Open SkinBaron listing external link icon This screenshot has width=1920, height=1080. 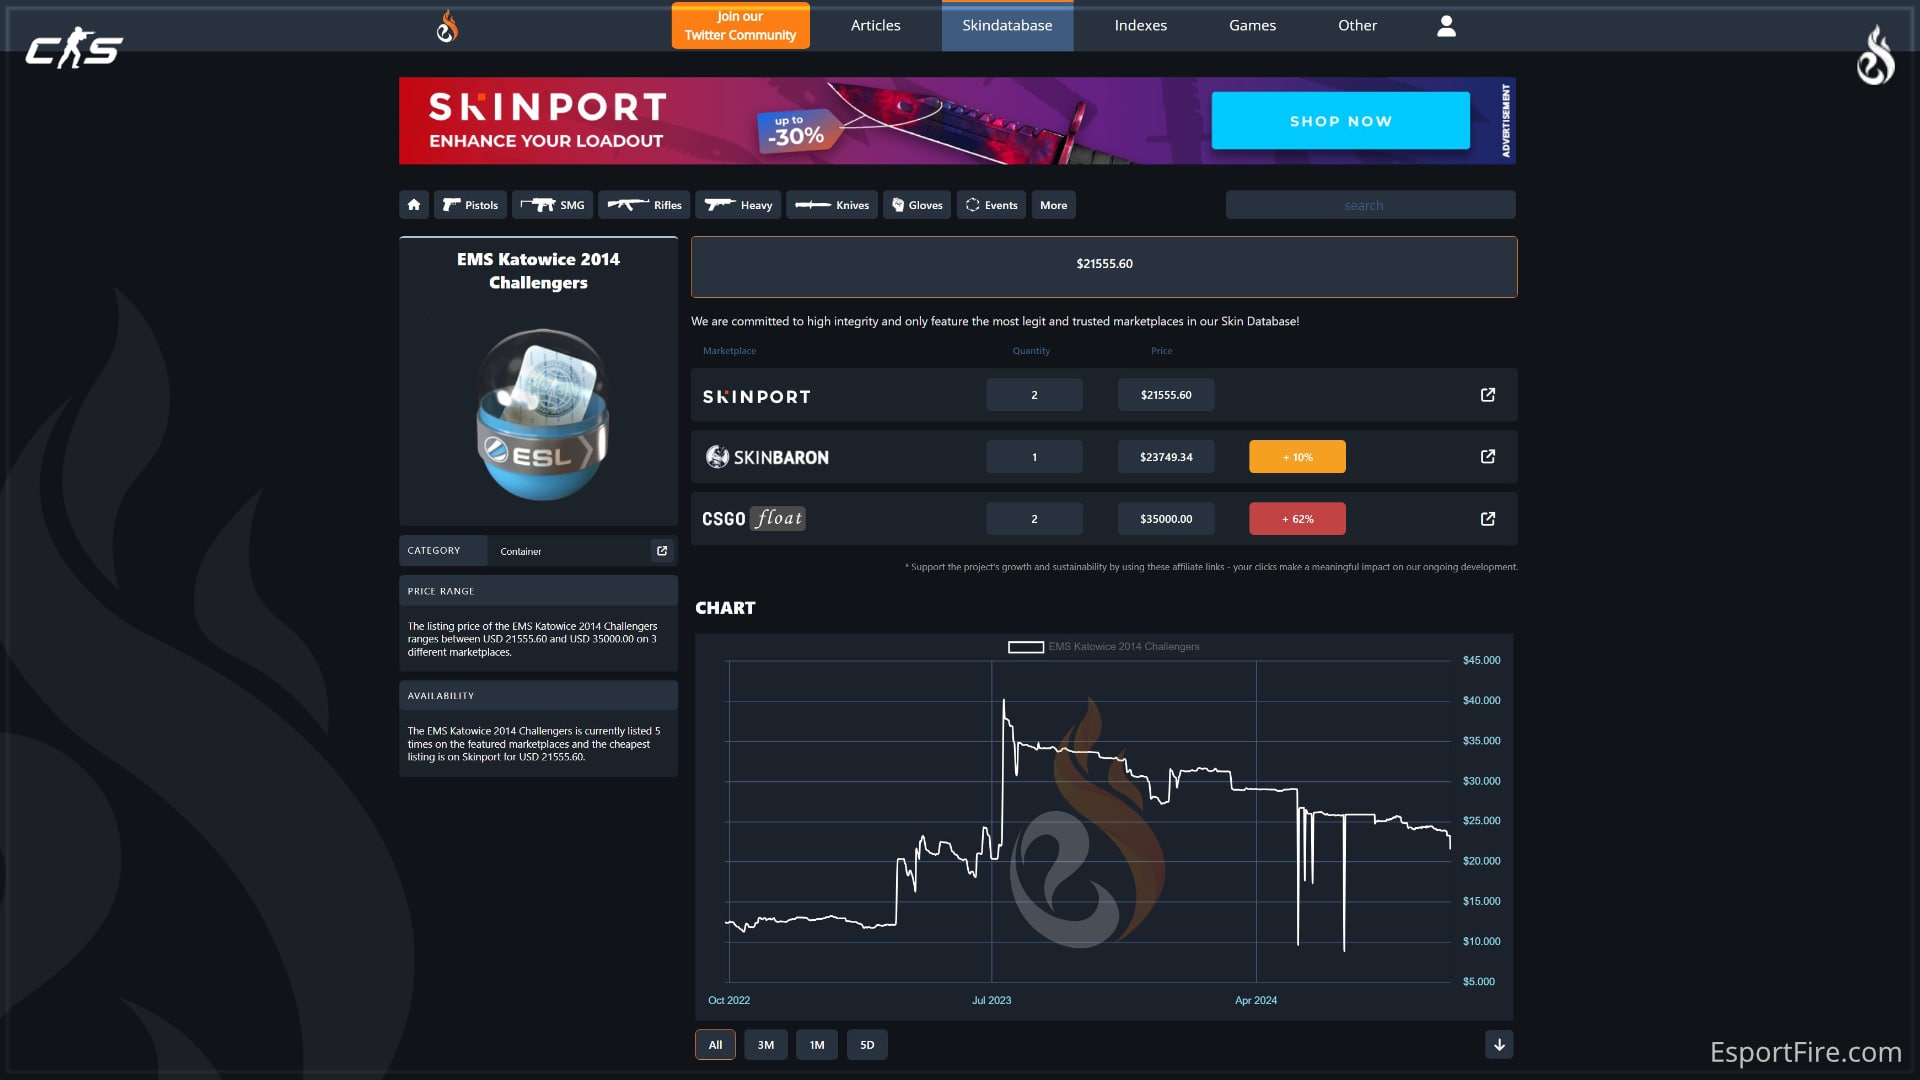1488,457
